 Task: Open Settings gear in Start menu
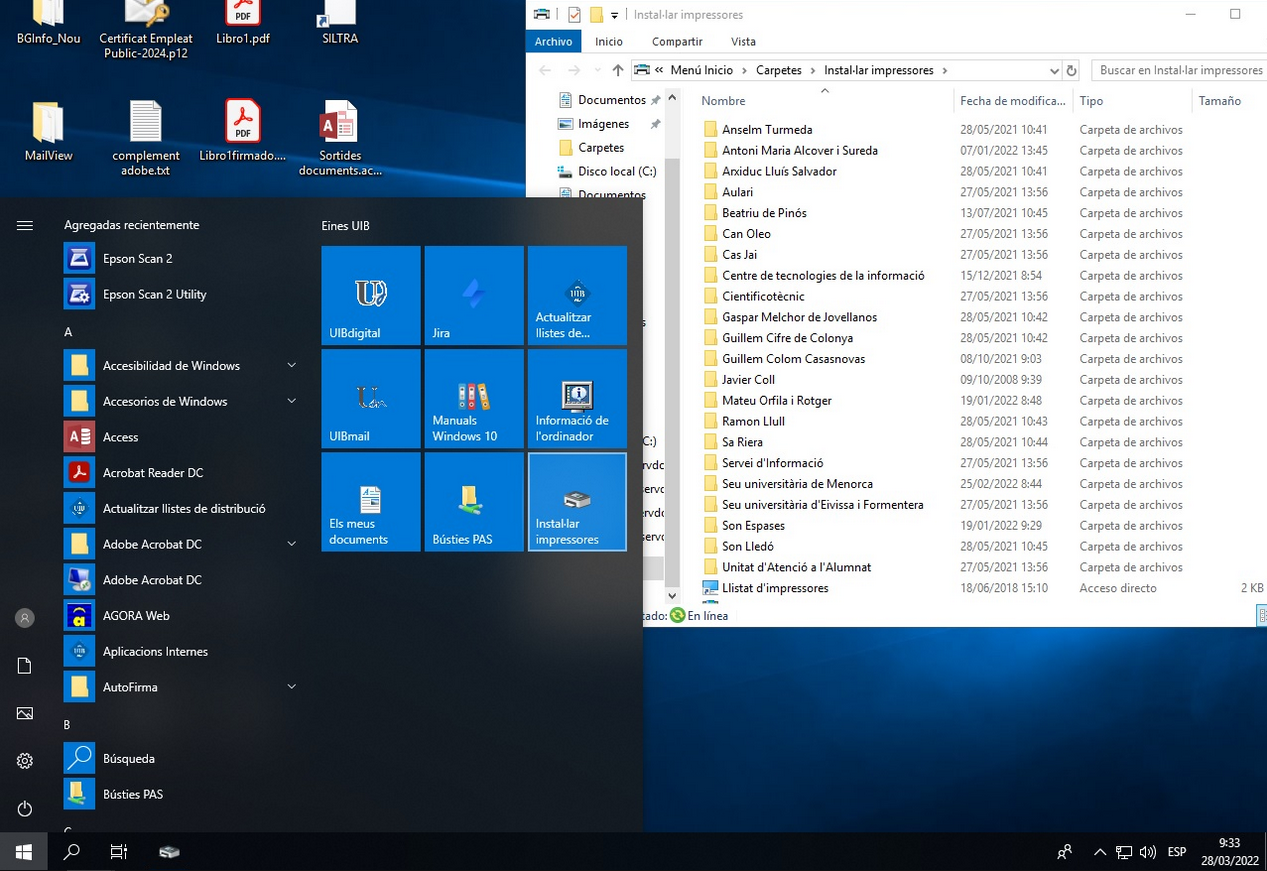25,761
